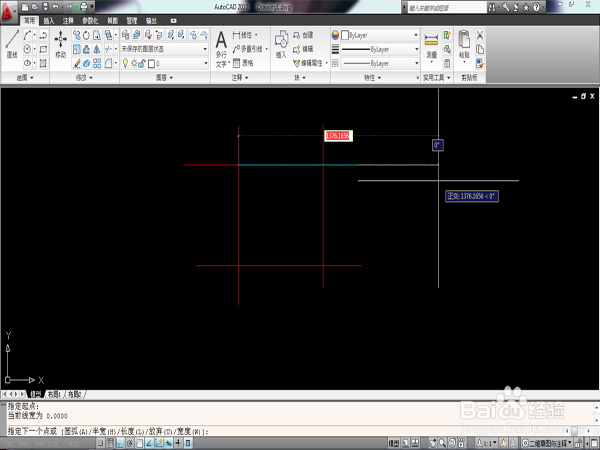Toggle Object Snap in the status bar

point(139,443)
